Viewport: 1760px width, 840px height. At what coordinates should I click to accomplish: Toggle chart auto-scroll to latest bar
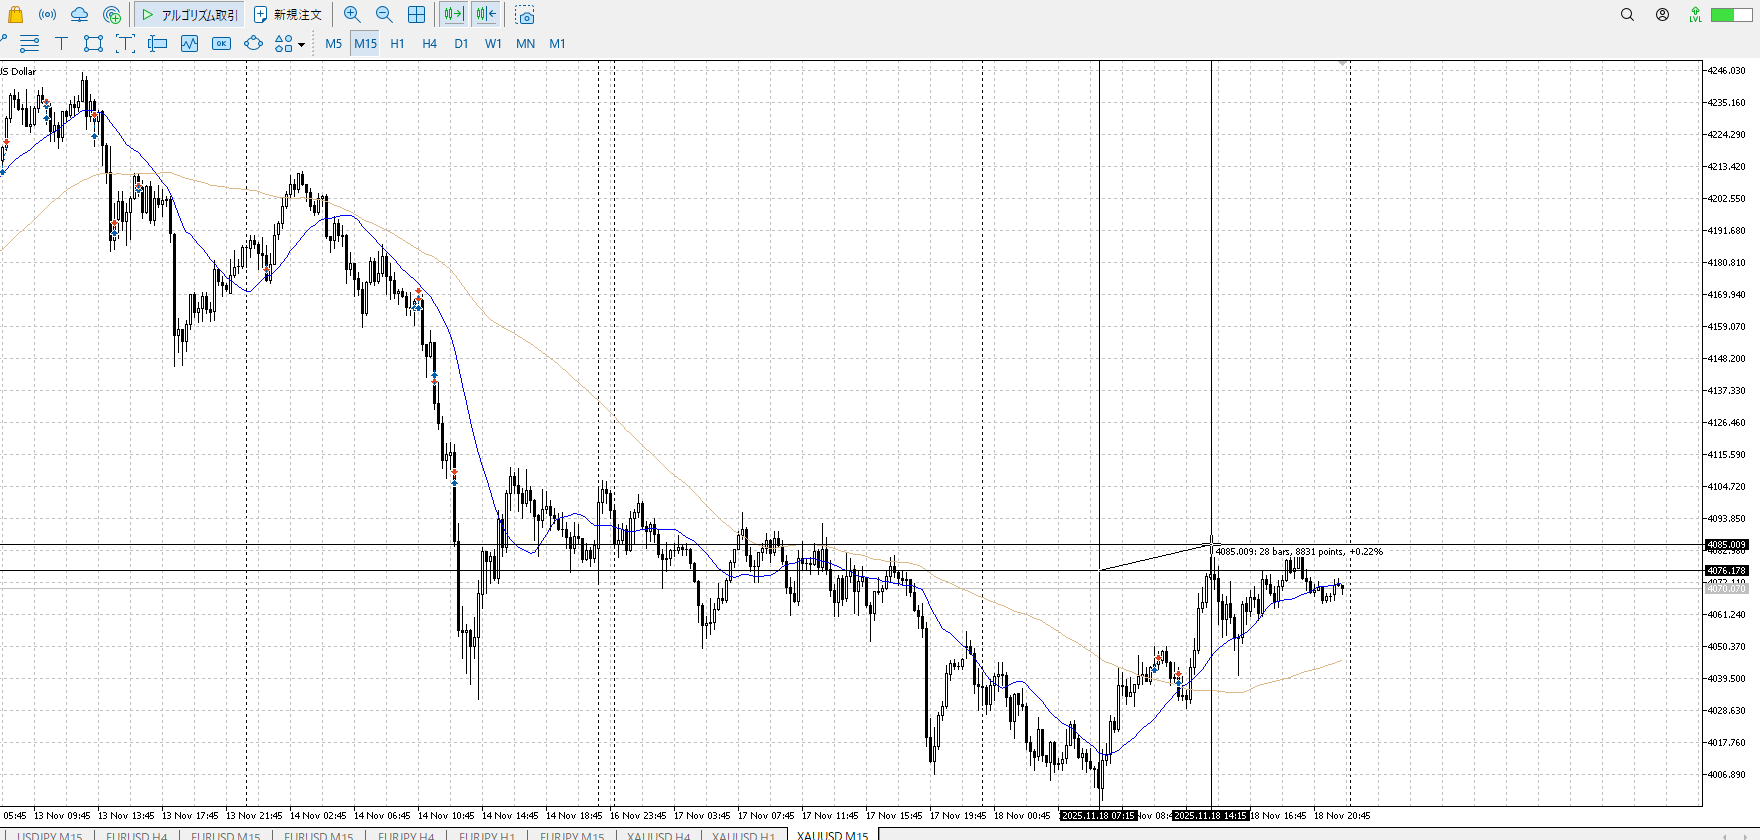coord(453,14)
